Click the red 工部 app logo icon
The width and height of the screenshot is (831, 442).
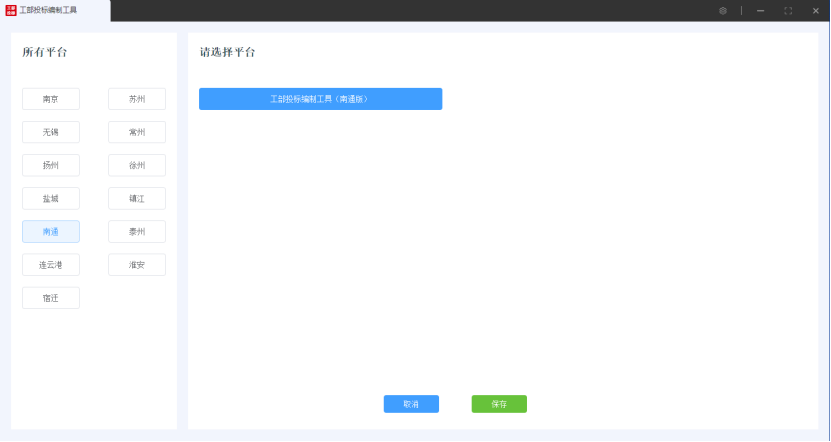[x=11, y=10]
